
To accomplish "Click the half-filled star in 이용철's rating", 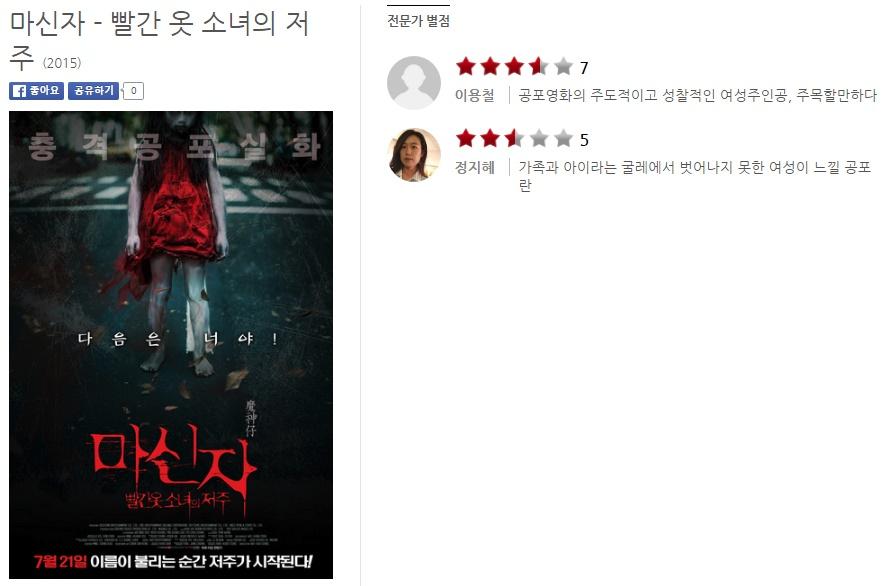I will click(x=539, y=67).
